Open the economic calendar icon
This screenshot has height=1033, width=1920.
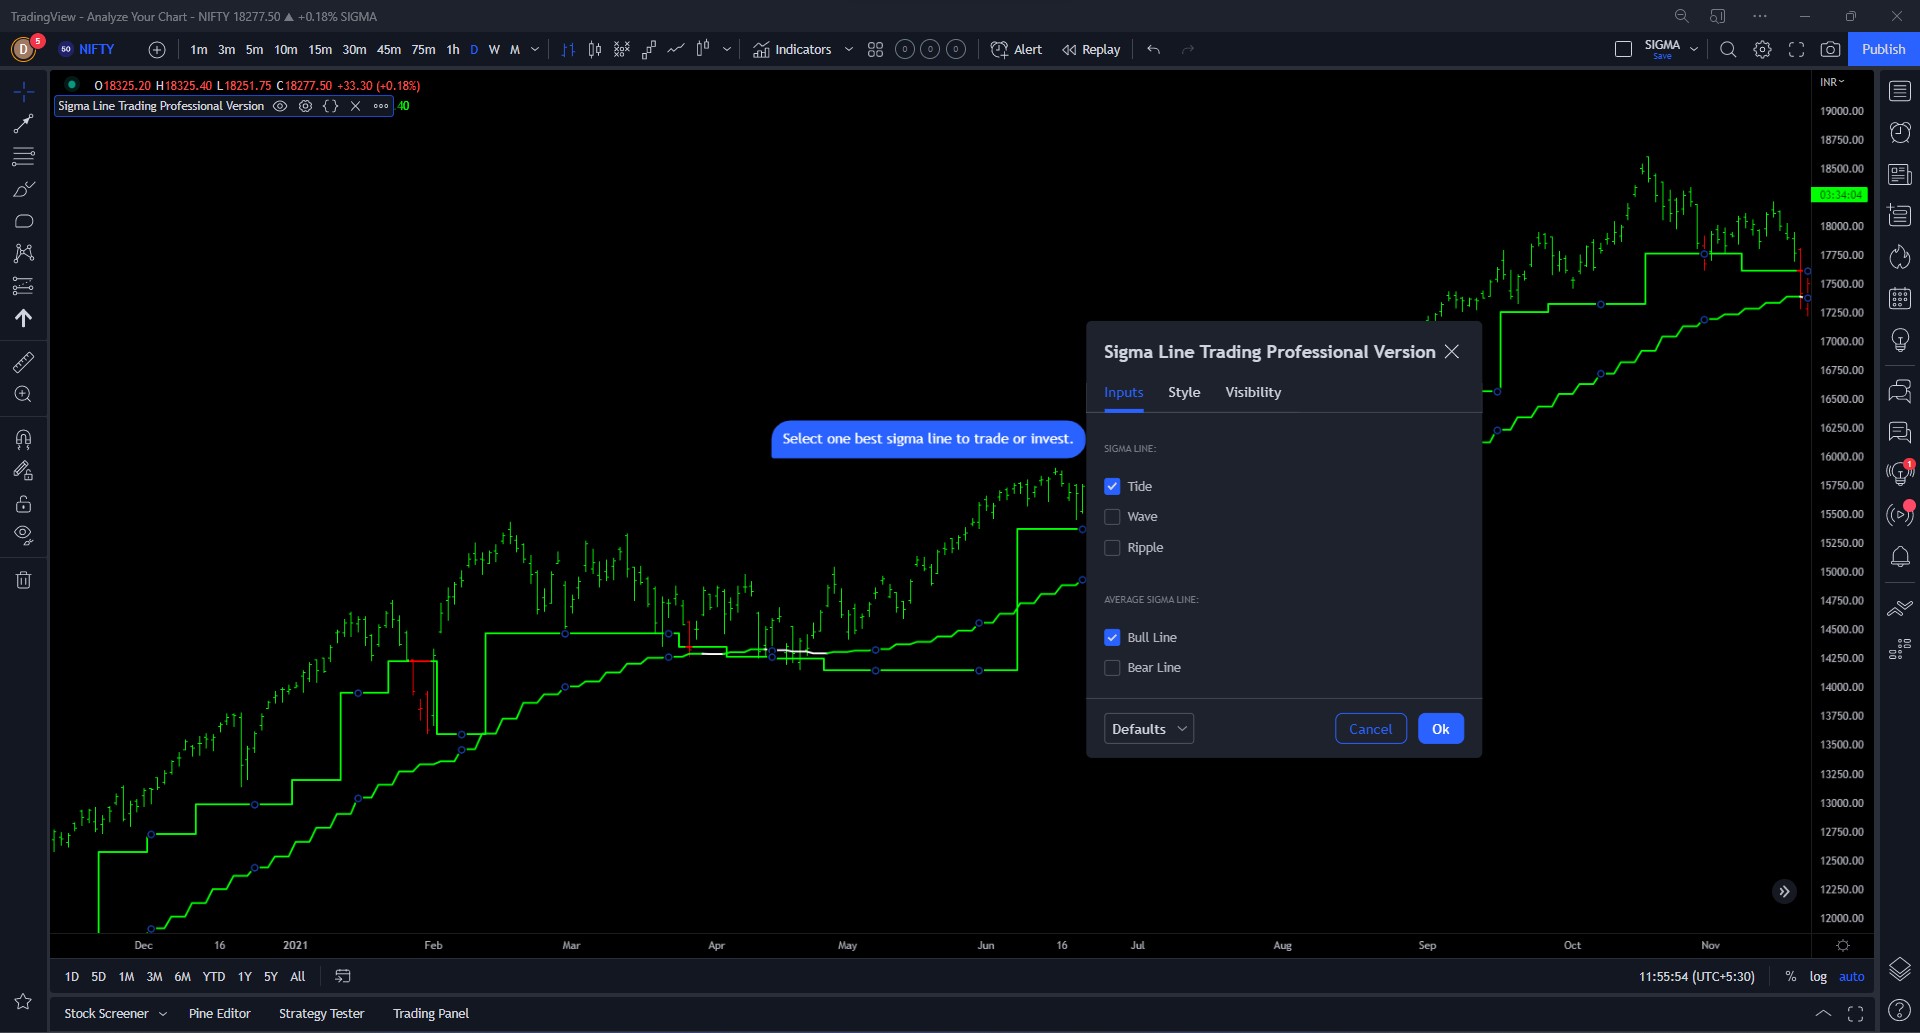click(1899, 298)
